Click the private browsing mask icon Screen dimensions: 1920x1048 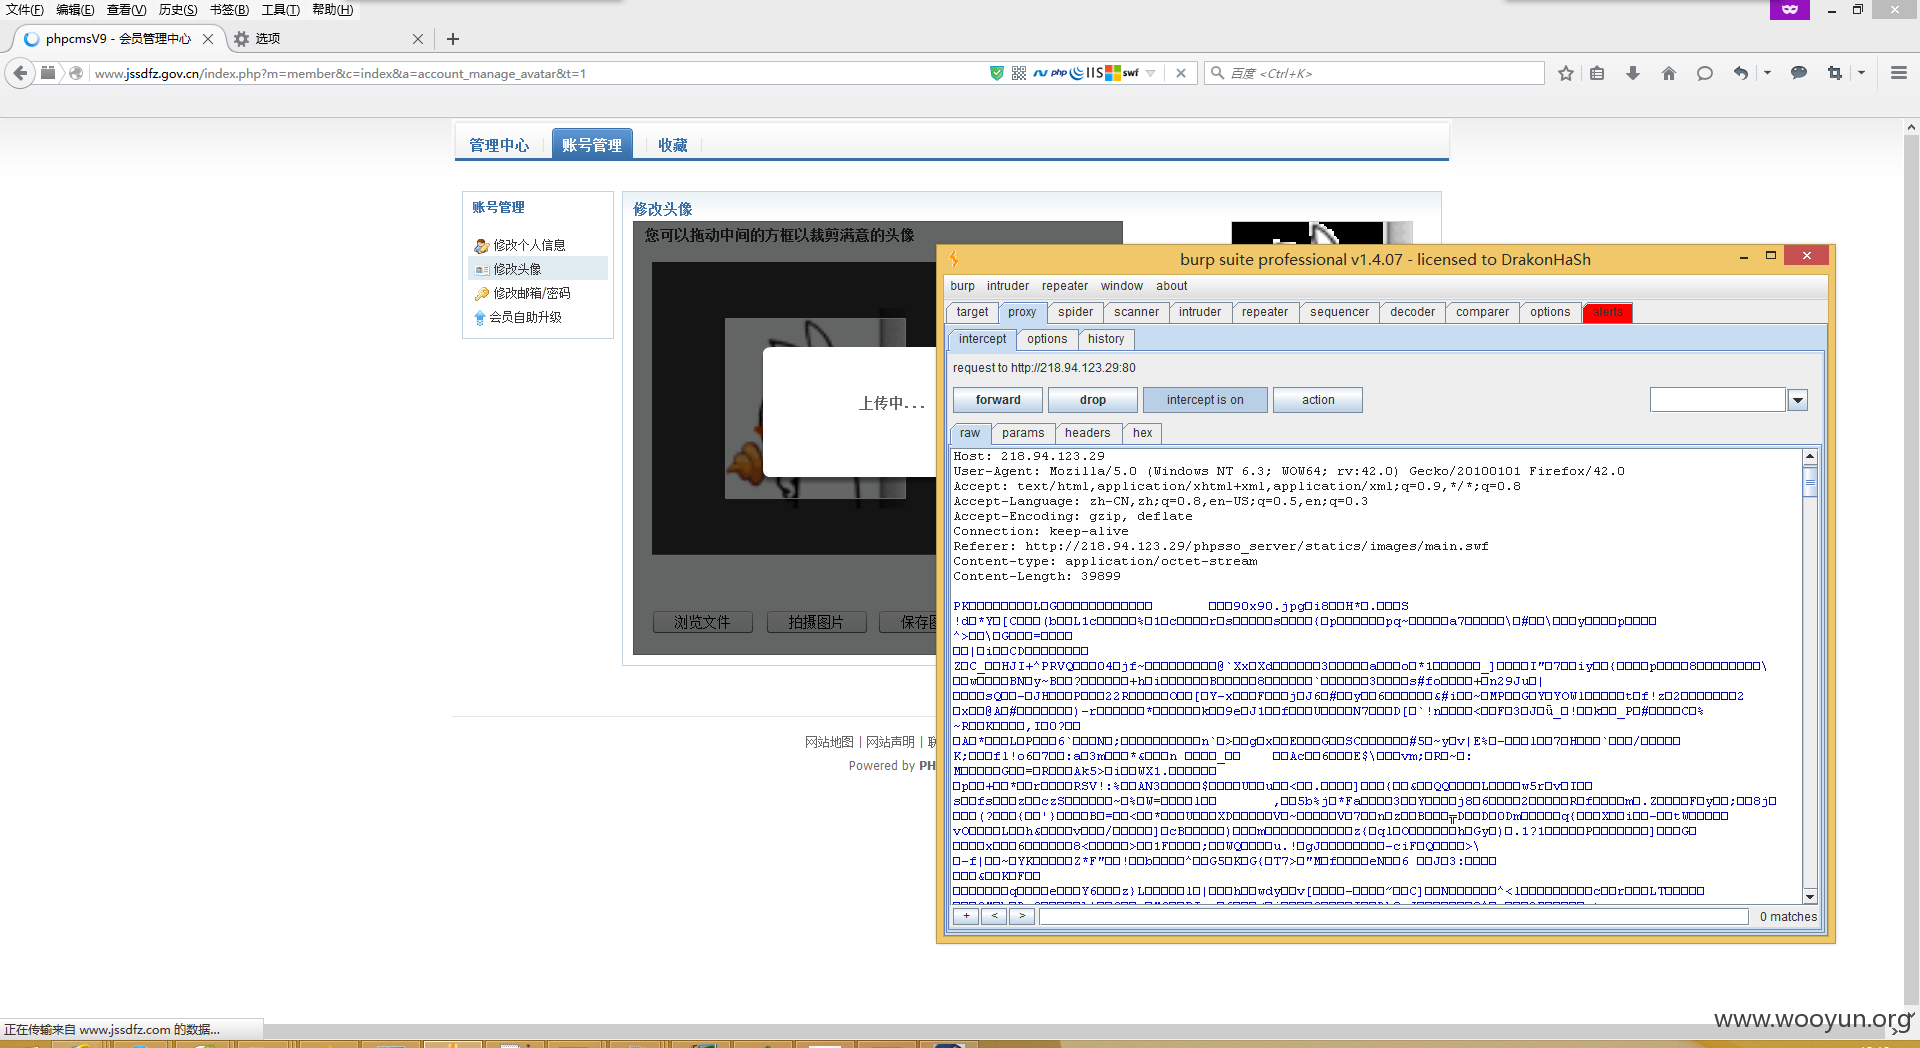[1790, 9]
